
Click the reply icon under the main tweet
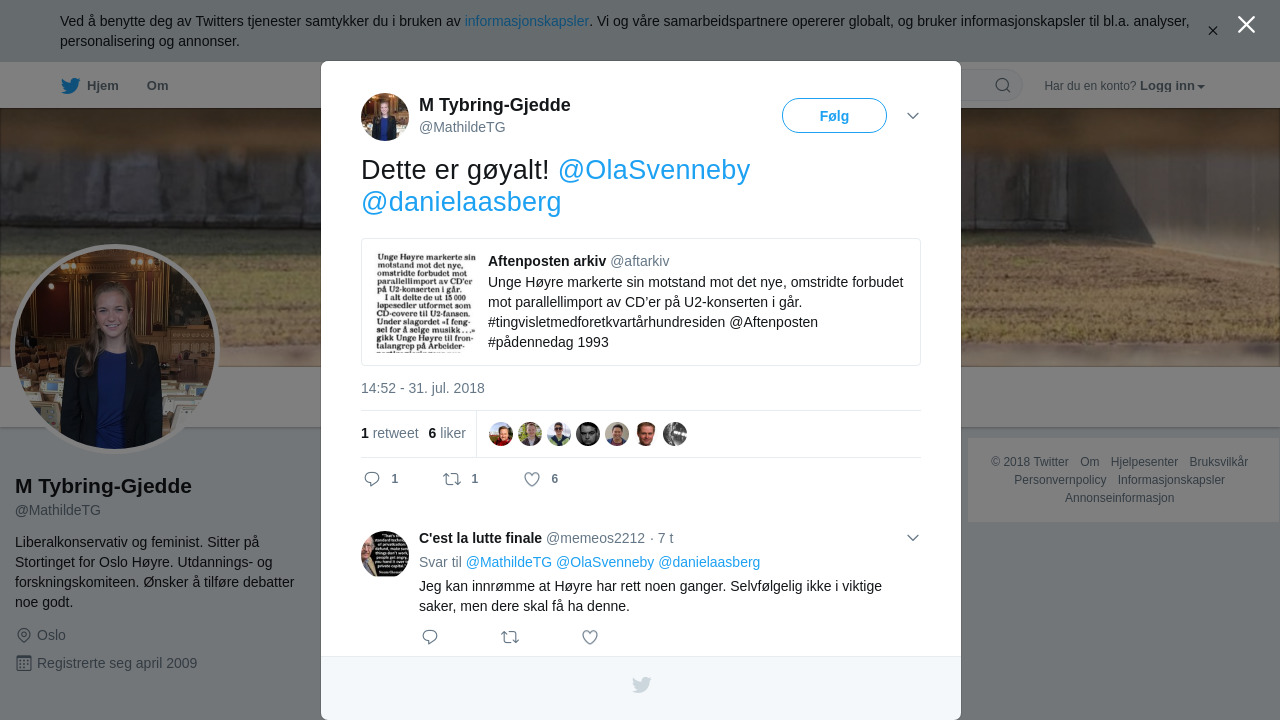click(372, 479)
